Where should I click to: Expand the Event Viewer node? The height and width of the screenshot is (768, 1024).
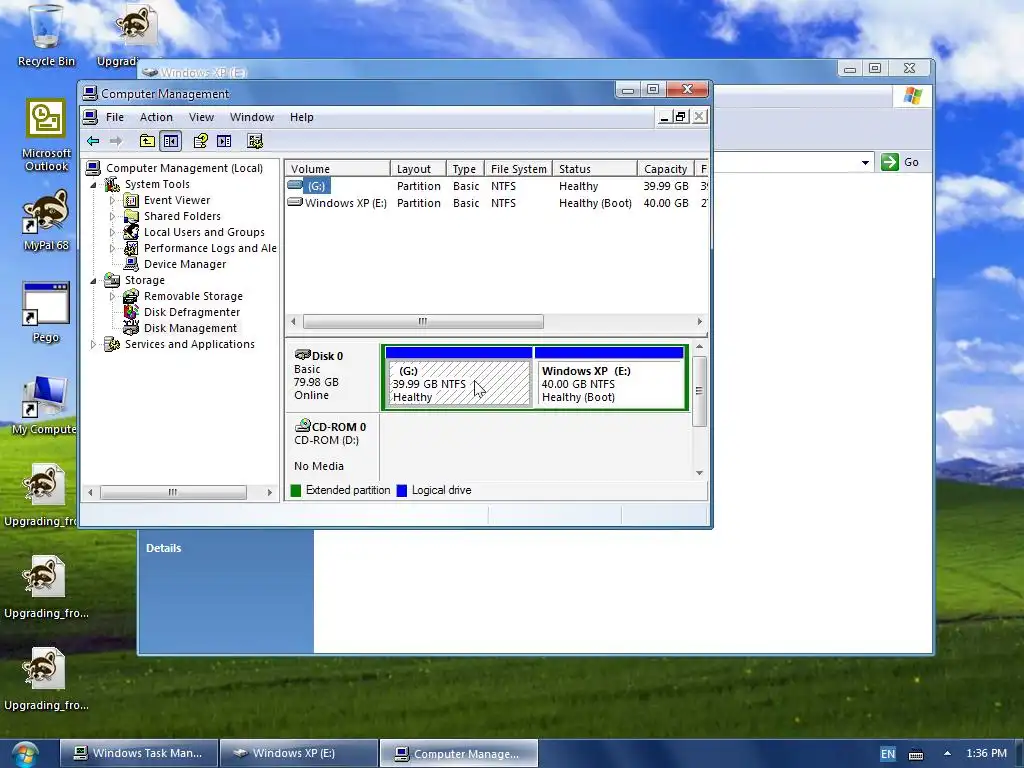coord(112,200)
